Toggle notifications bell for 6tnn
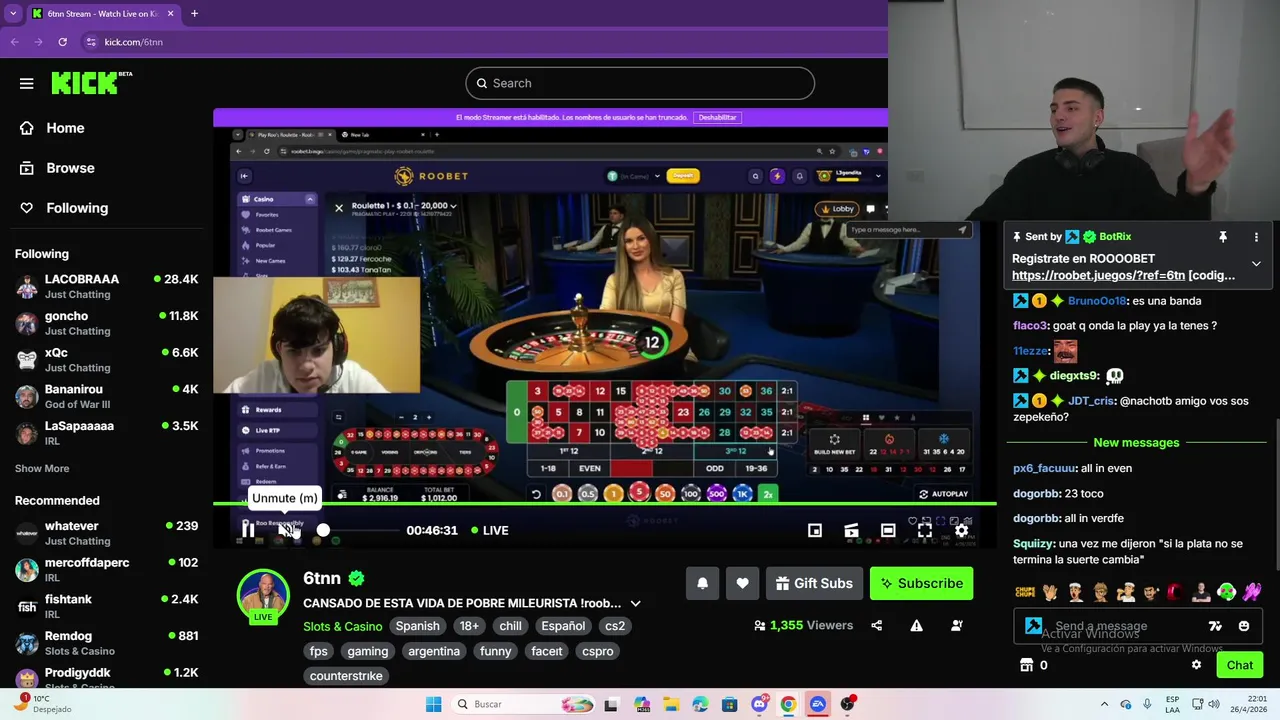The width and height of the screenshot is (1280, 720). pyautogui.click(x=703, y=584)
